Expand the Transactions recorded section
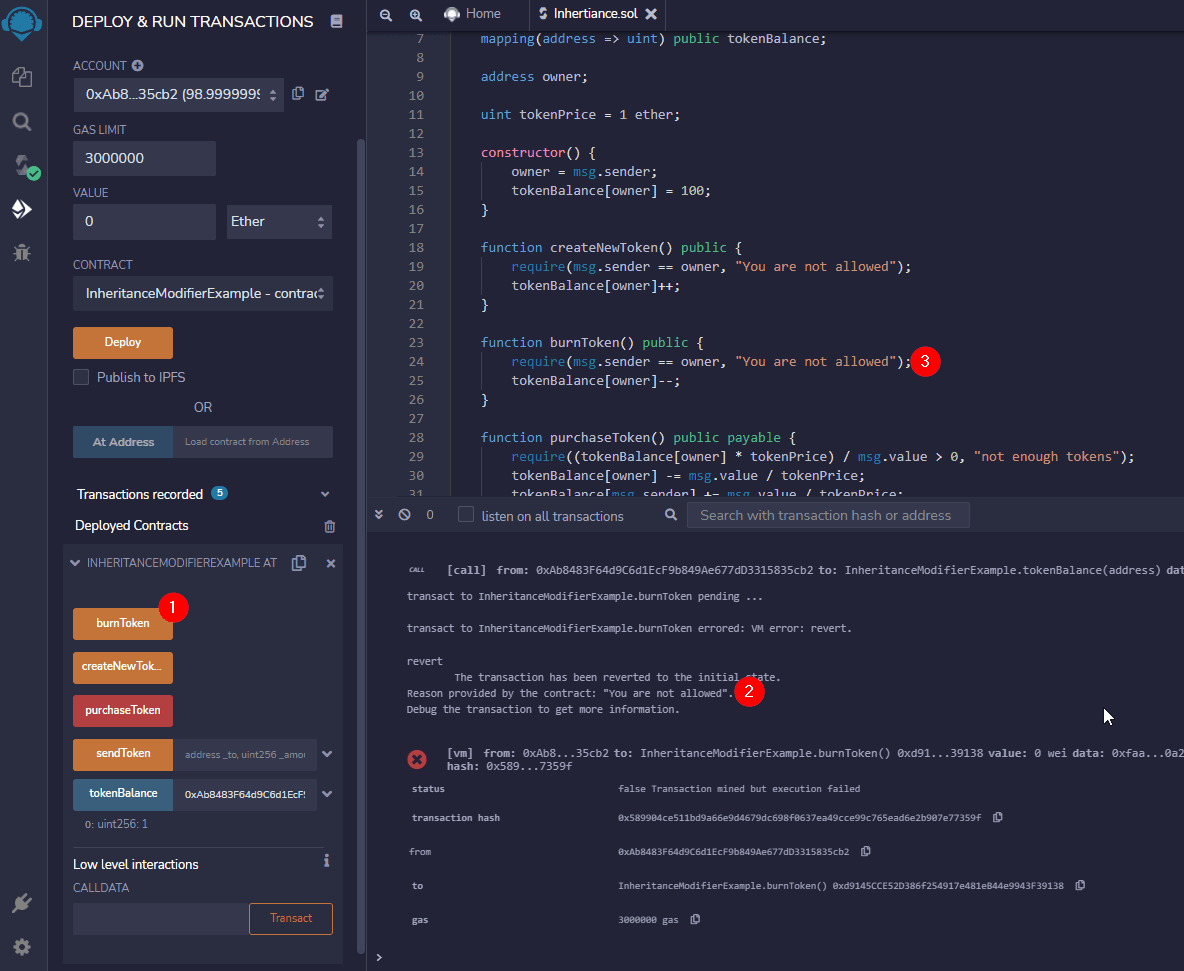 pos(325,494)
